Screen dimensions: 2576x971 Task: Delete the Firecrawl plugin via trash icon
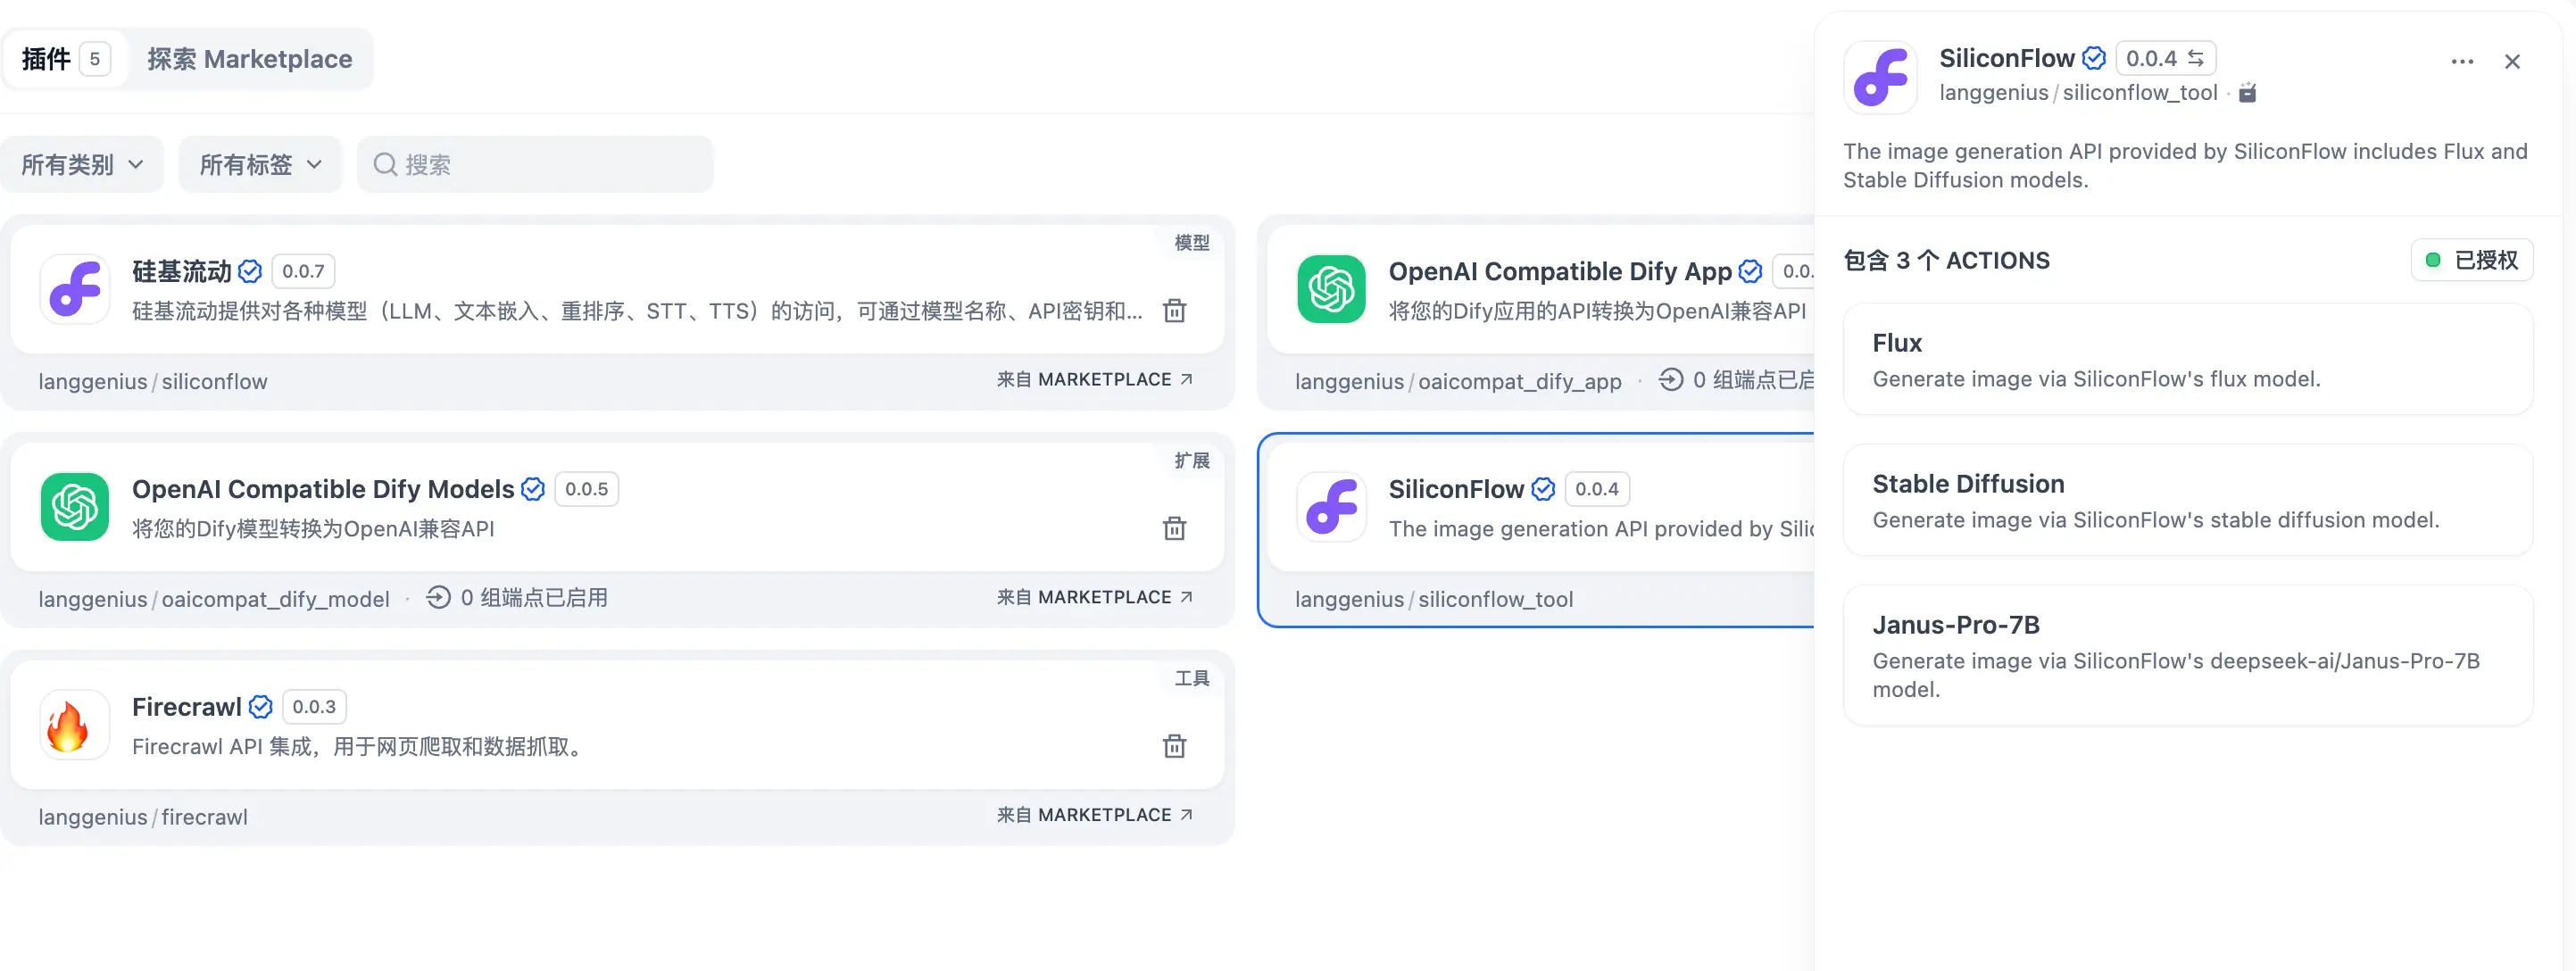1175,747
